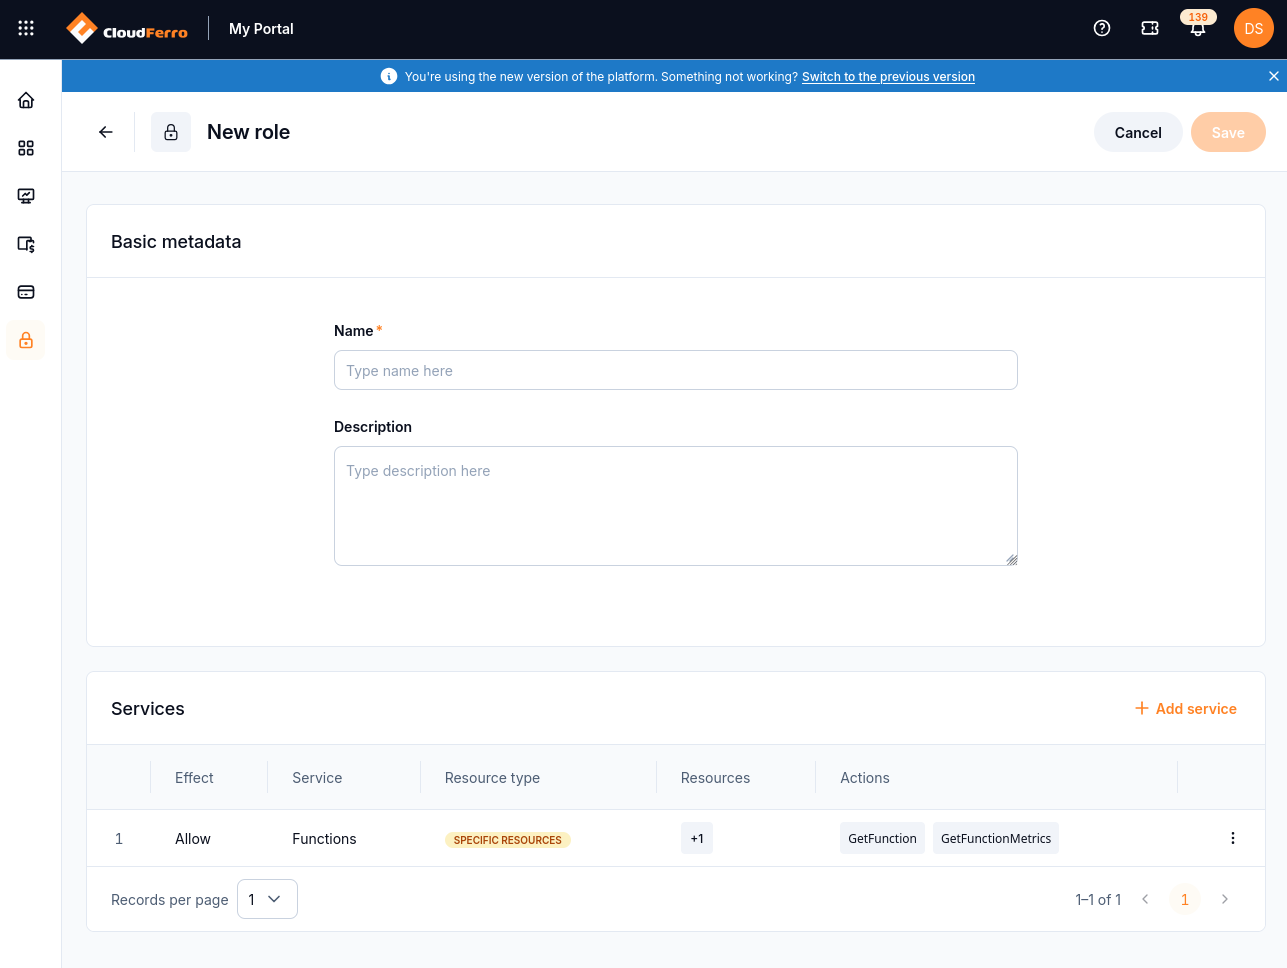Image resolution: width=1287 pixels, height=968 pixels.
Task: Click the CloudFerro logo
Action: (x=126, y=29)
